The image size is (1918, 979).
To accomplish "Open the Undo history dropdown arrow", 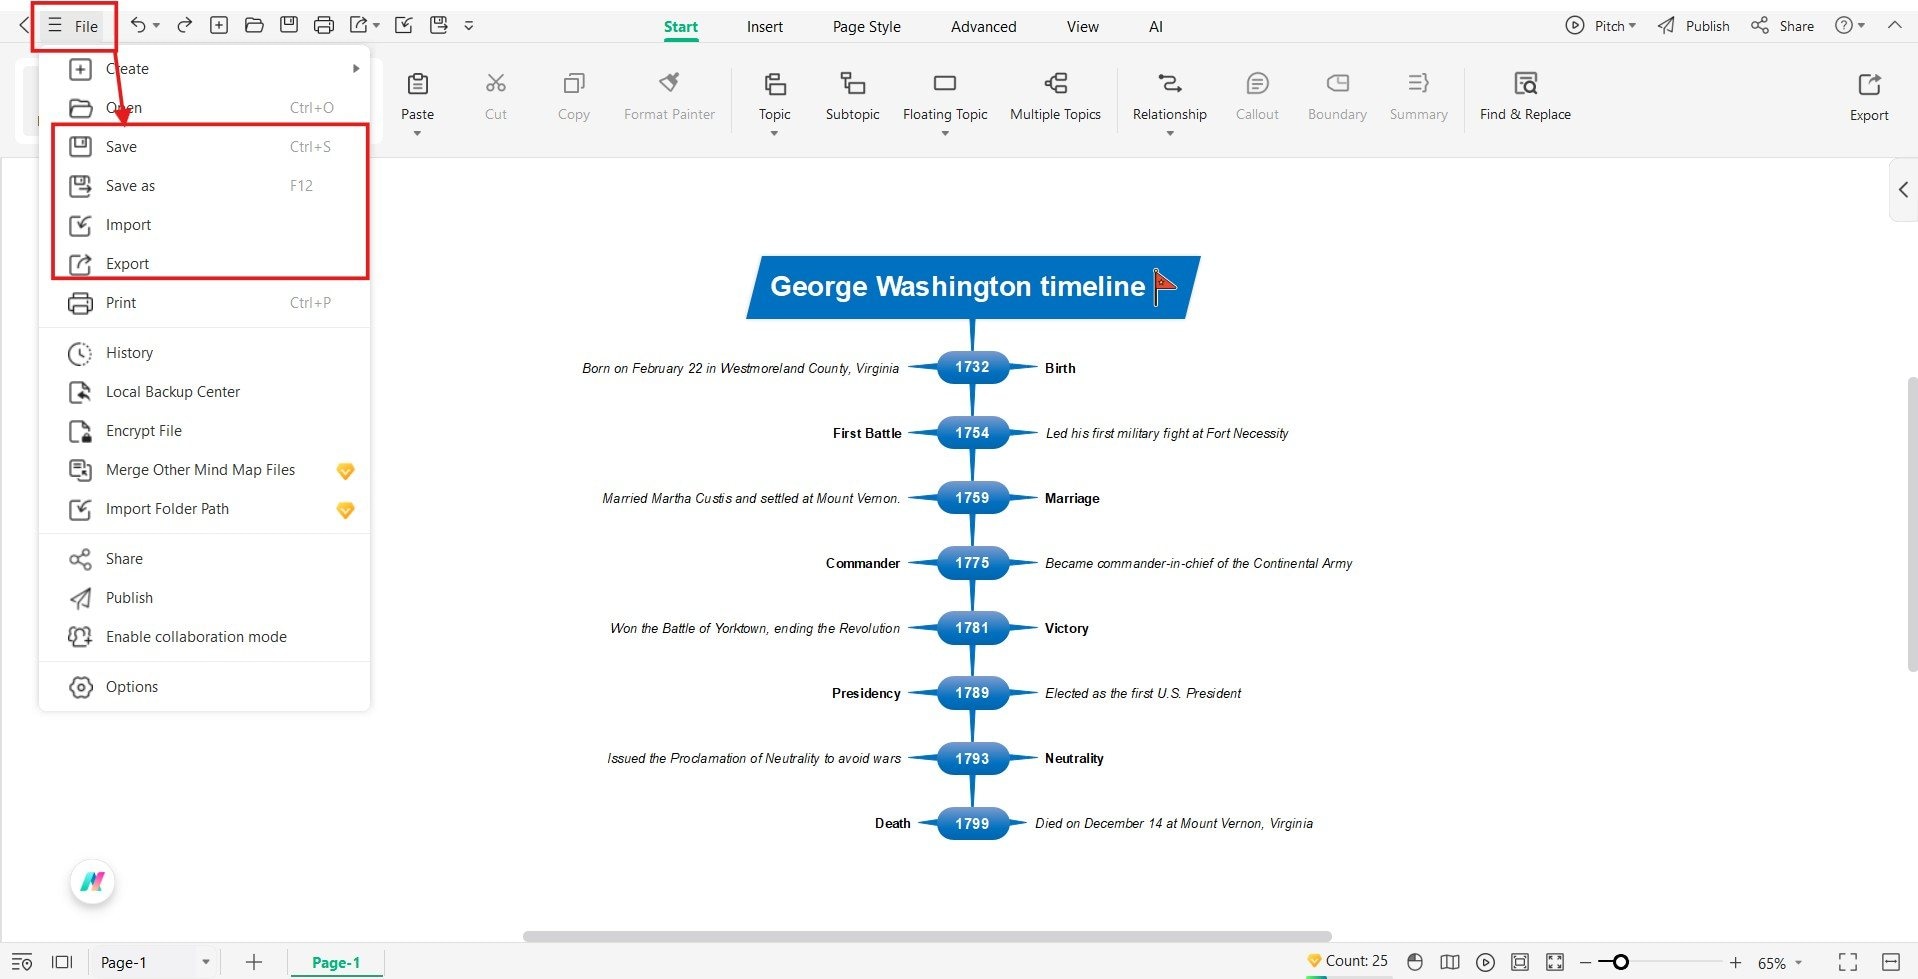I will [x=157, y=26].
